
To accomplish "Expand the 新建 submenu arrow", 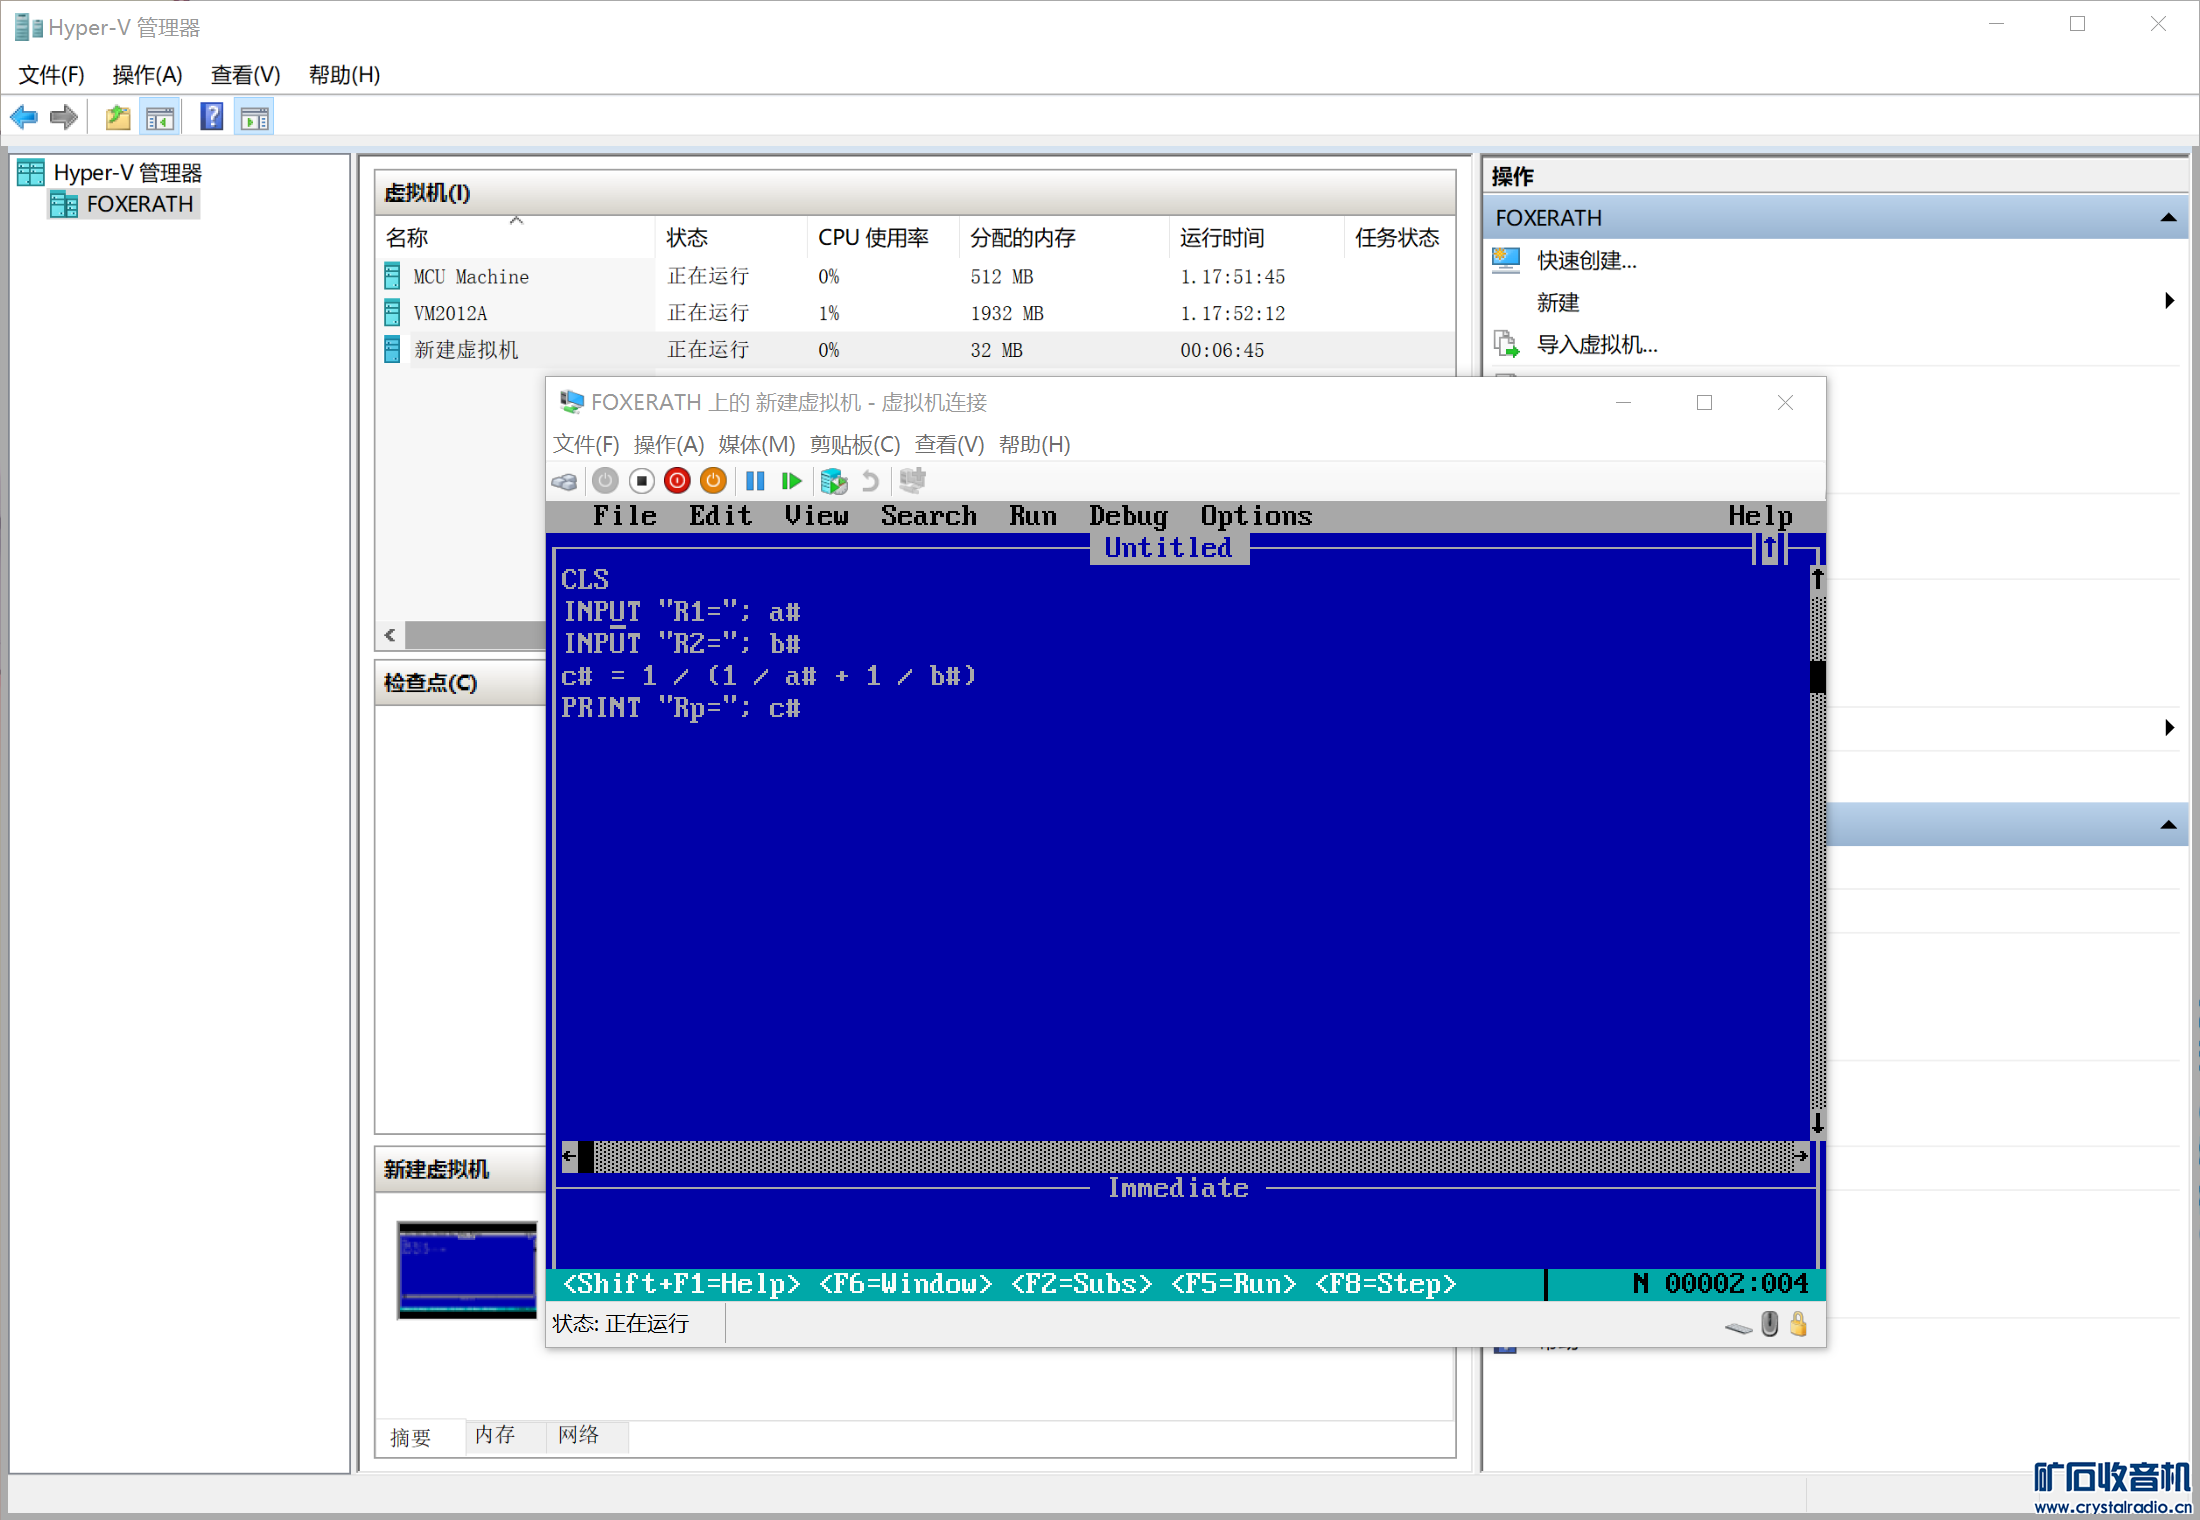I will coord(2168,301).
